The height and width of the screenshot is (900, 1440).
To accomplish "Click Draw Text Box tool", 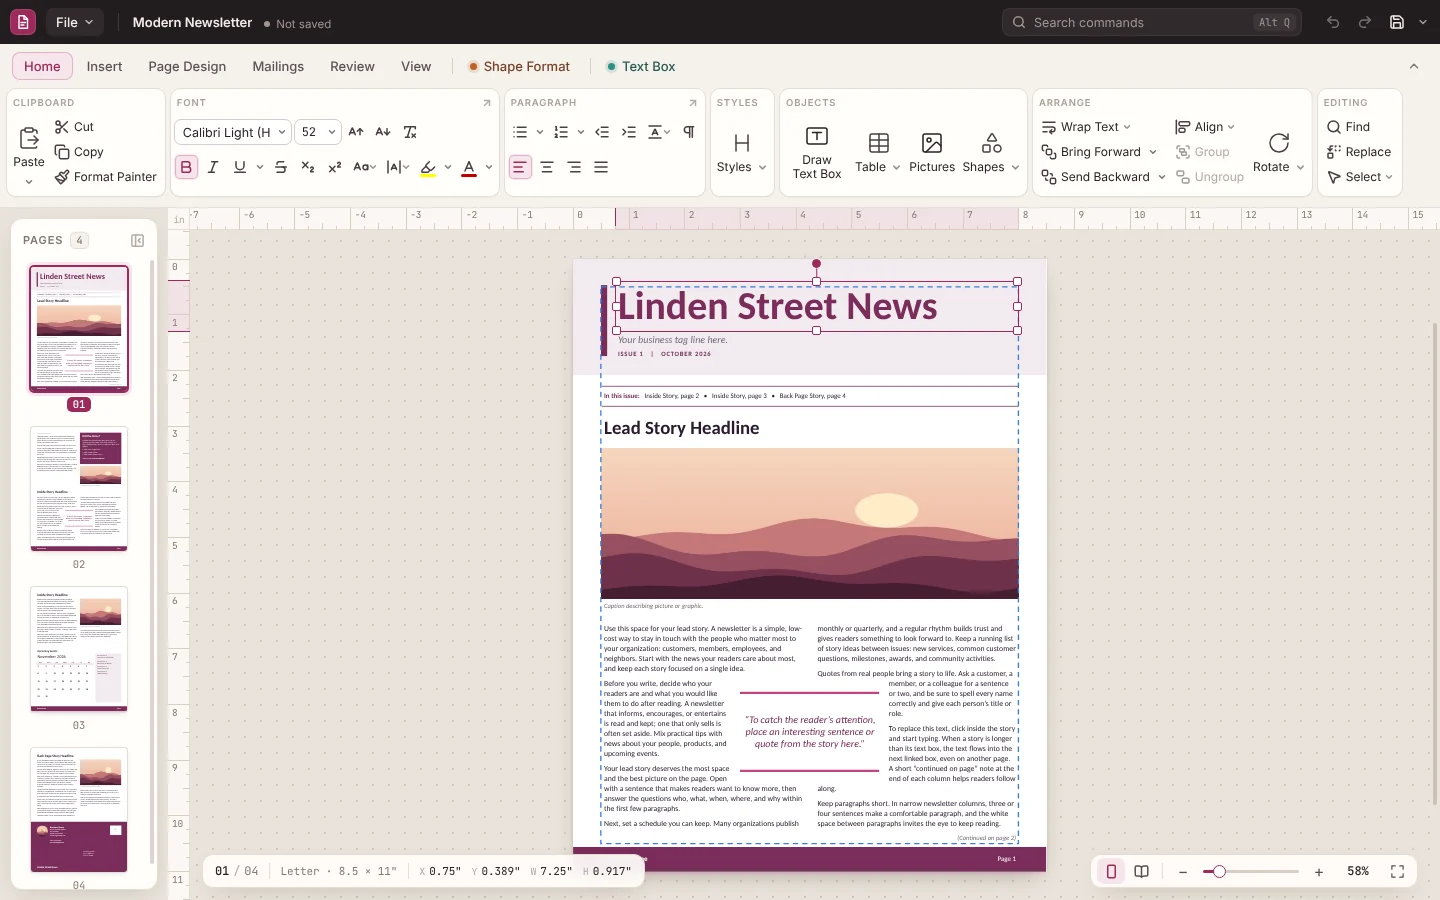I will (x=817, y=153).
